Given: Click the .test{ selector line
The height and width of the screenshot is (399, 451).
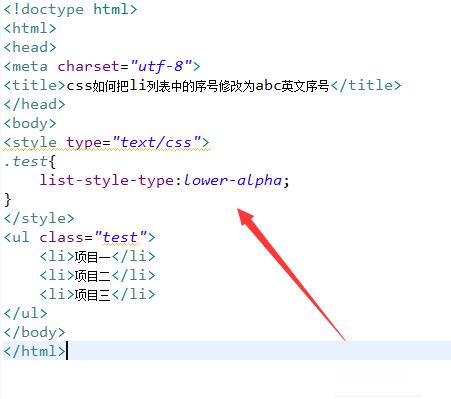Looking at the screenshot, I should coord(30,161).
